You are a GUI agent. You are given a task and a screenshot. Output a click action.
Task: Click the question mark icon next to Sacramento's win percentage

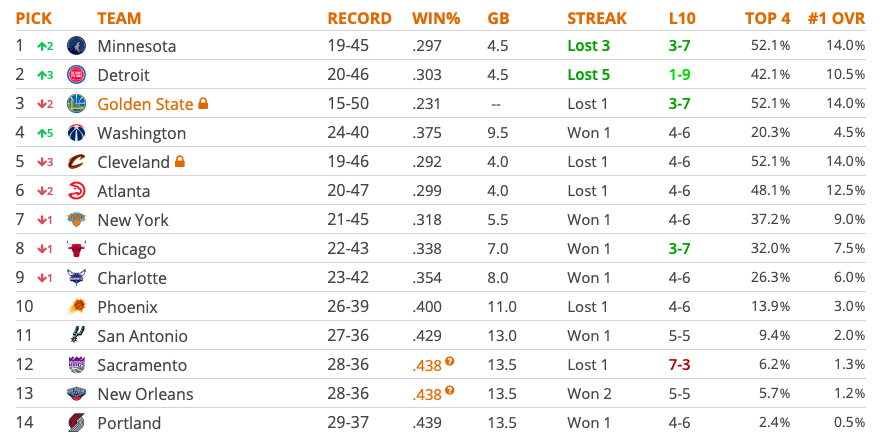[x=450, y=361]
